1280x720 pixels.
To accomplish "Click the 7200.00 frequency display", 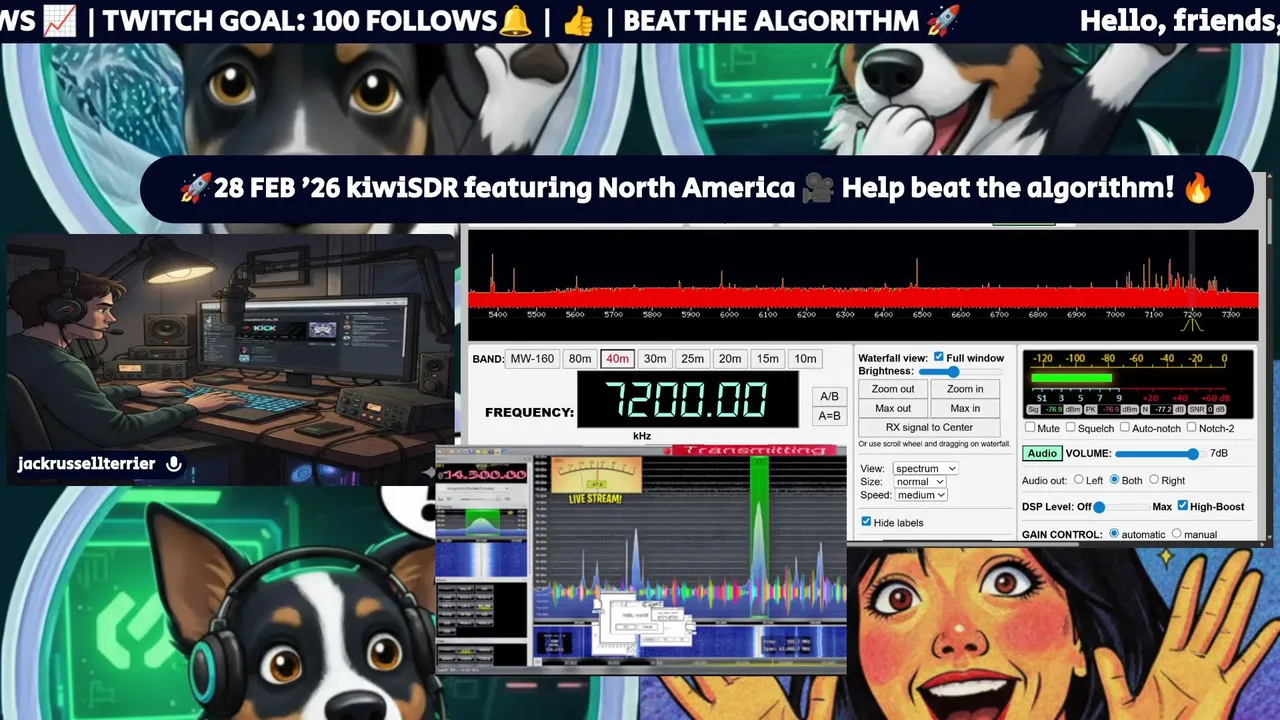I will 688,400.
